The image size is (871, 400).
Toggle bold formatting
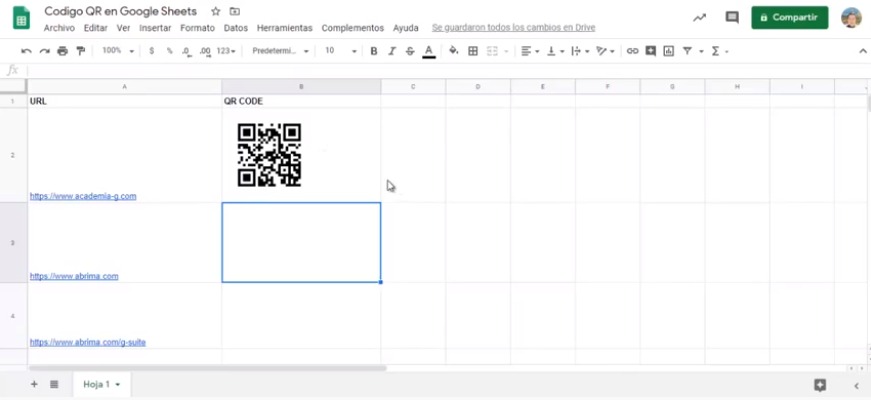tap(374, 51)
